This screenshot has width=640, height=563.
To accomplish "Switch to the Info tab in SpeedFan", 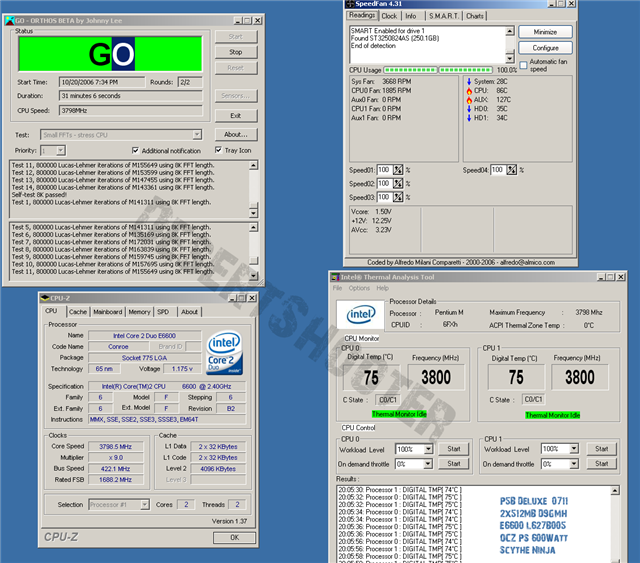I will pos(411,16).
